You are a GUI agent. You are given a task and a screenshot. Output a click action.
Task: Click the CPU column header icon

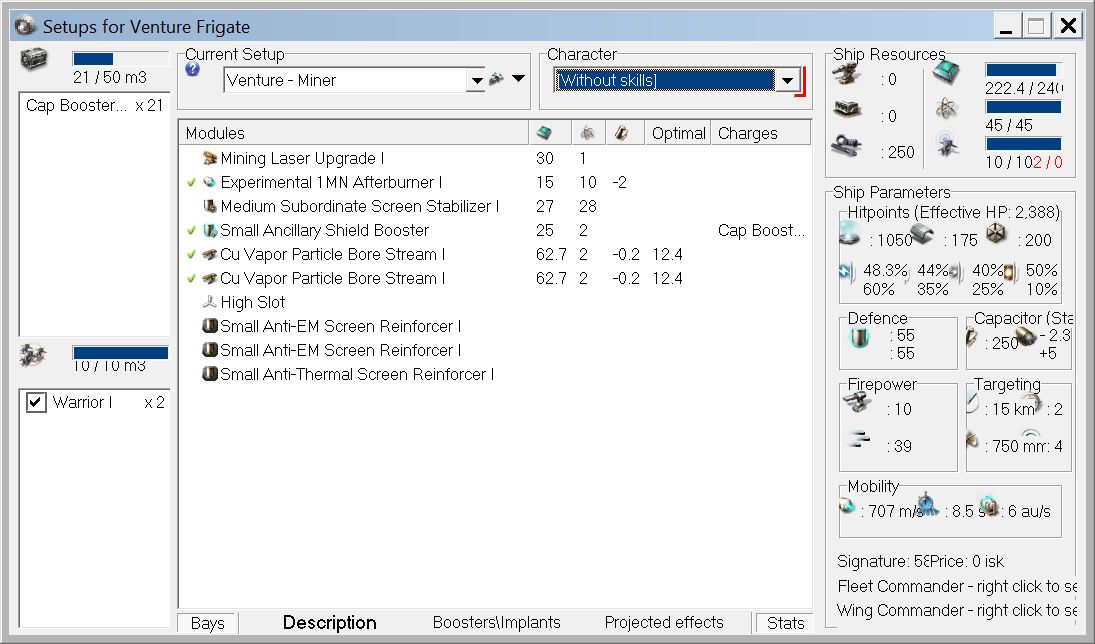[544, 133]
